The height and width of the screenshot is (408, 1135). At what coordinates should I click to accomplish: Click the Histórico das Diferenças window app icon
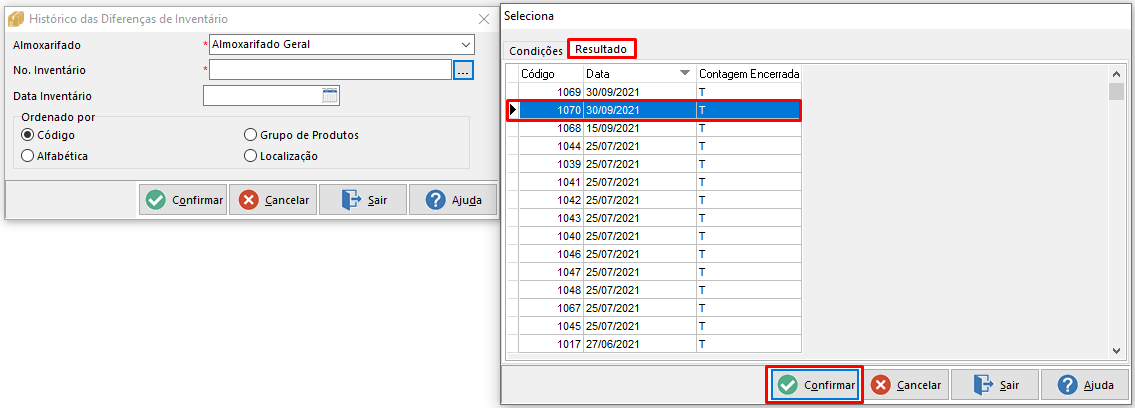(15, 19)
